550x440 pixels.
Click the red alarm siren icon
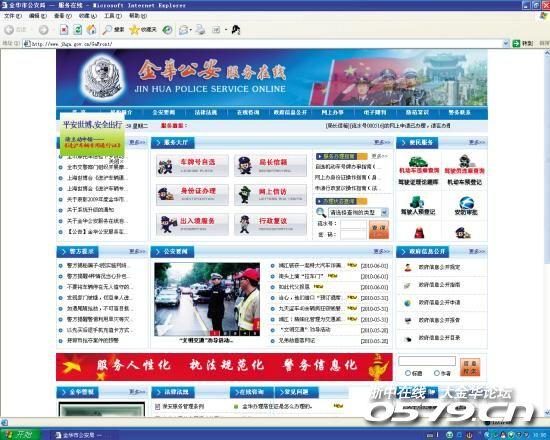pyautogui.click(x=418, y=233)
